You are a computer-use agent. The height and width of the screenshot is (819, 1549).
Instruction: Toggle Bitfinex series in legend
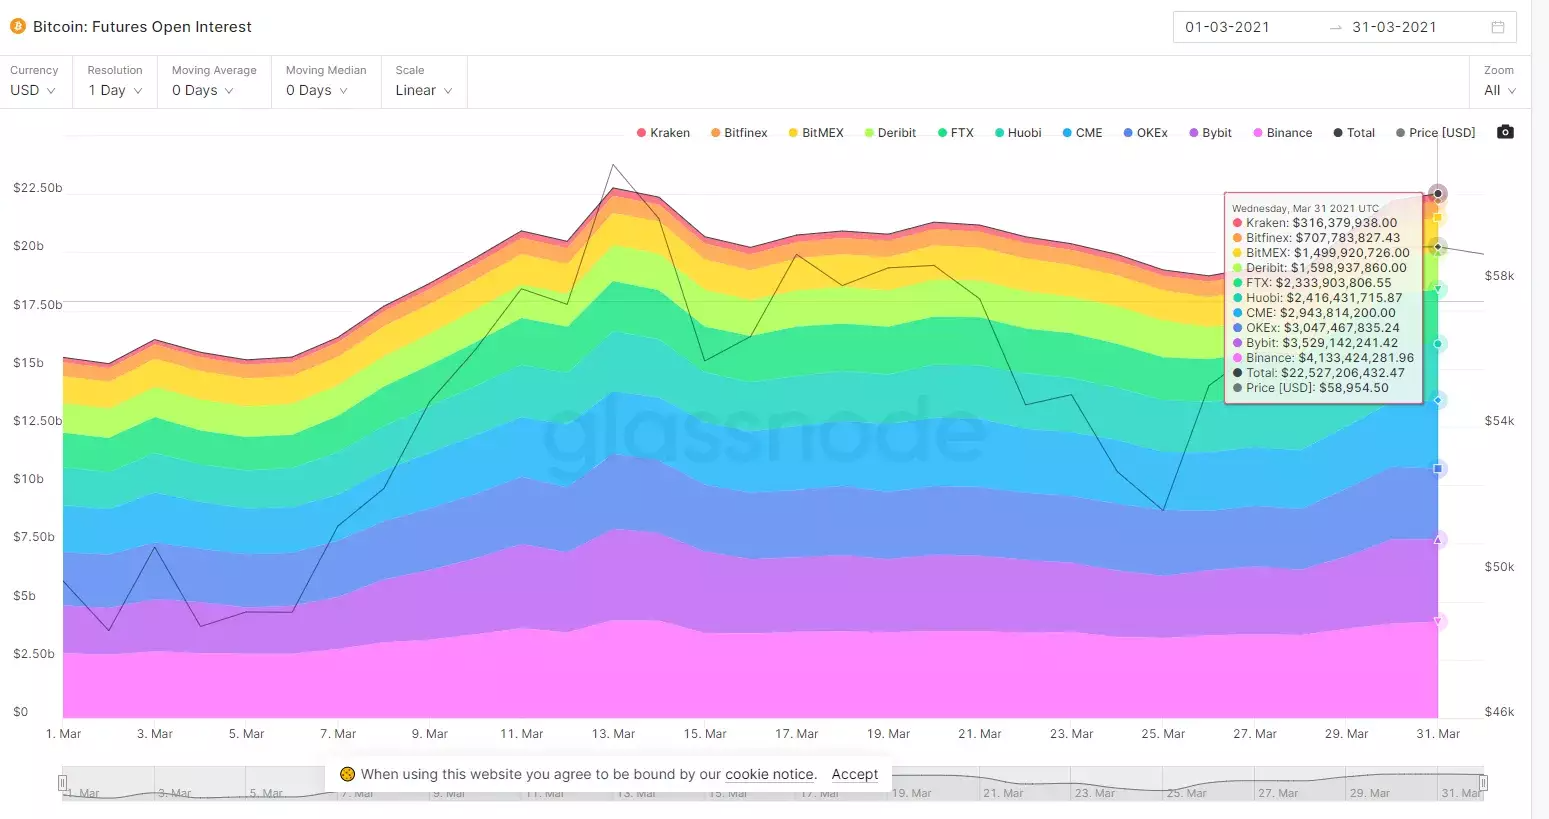[739, 133]
